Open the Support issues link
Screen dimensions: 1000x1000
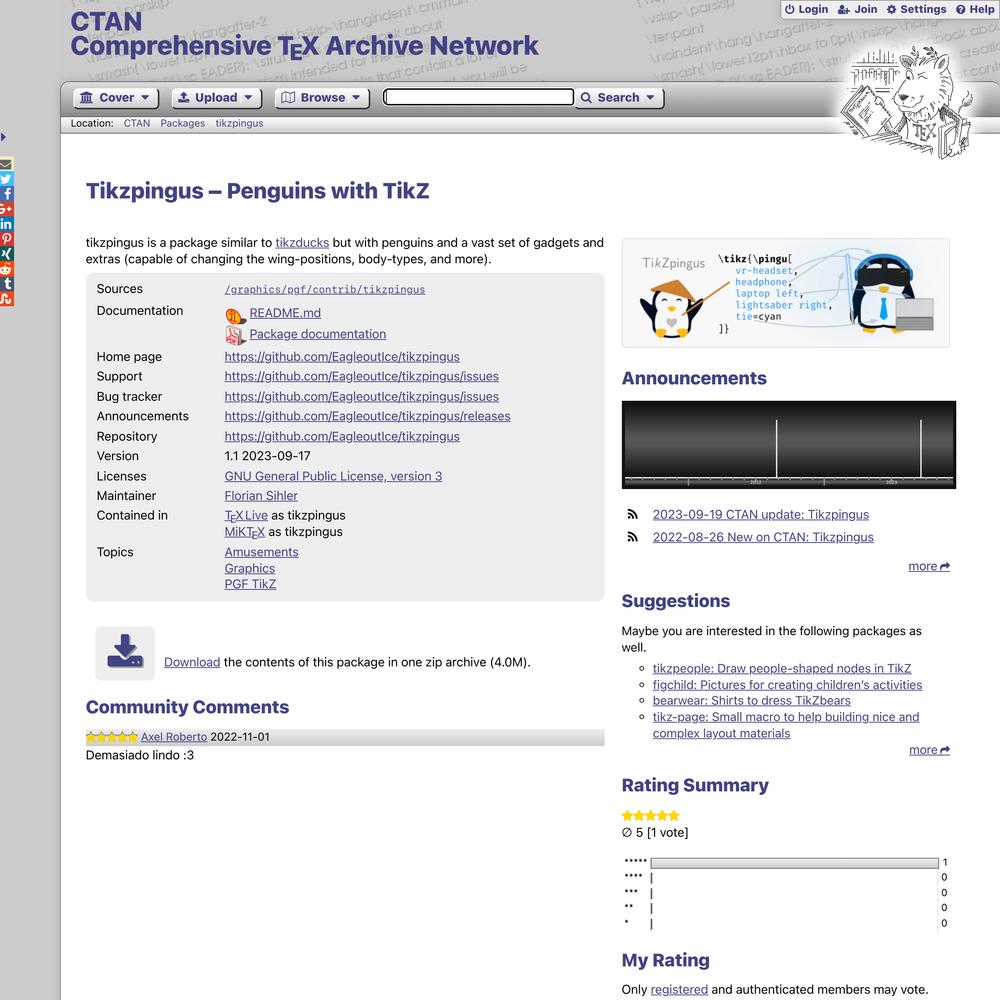click(362, 376)
